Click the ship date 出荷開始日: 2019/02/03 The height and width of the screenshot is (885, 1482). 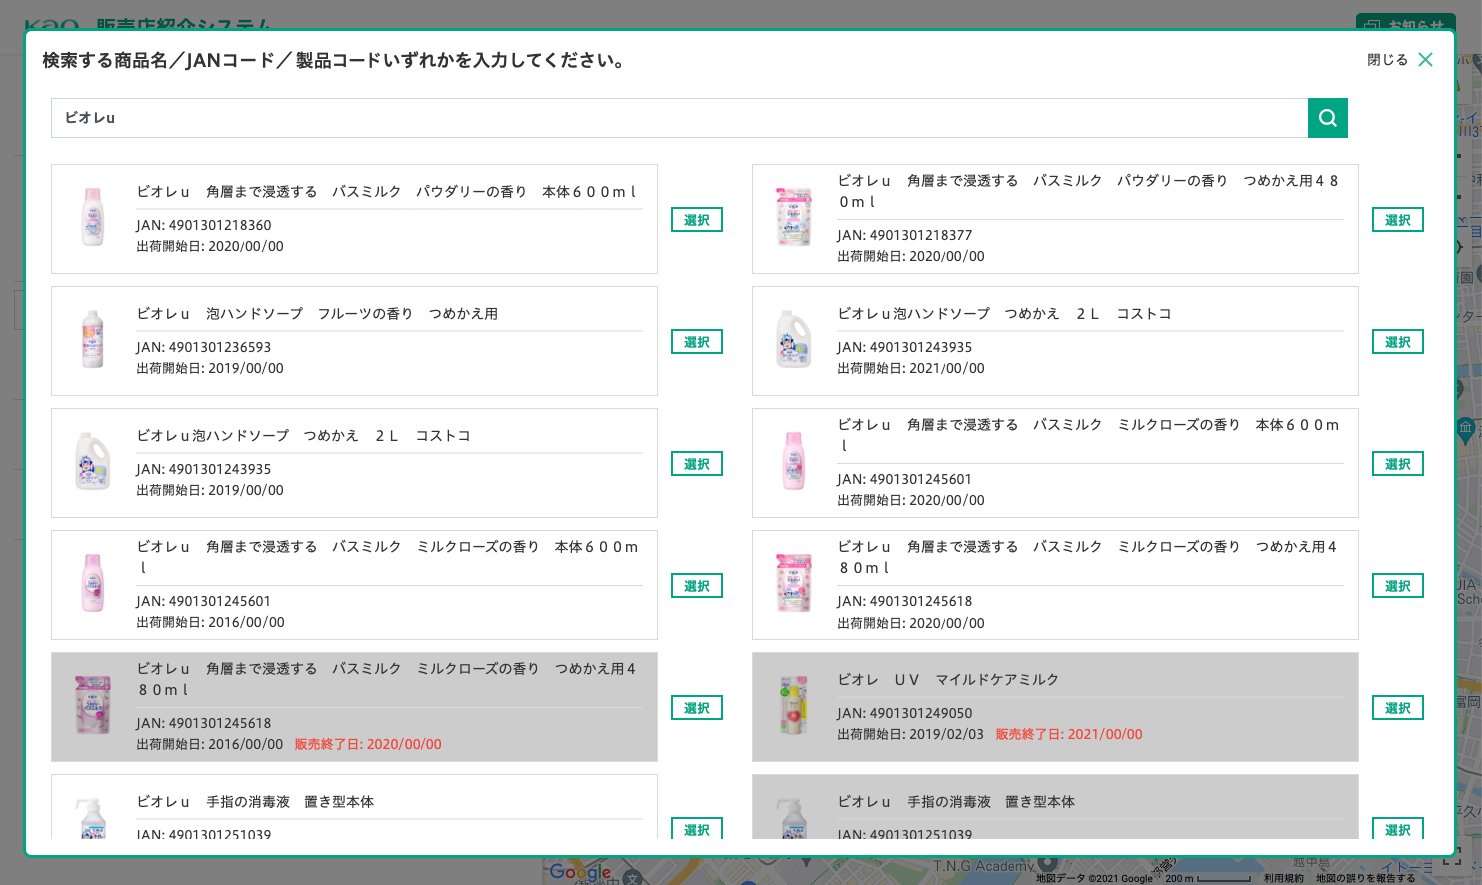click(x=910, y=734)
